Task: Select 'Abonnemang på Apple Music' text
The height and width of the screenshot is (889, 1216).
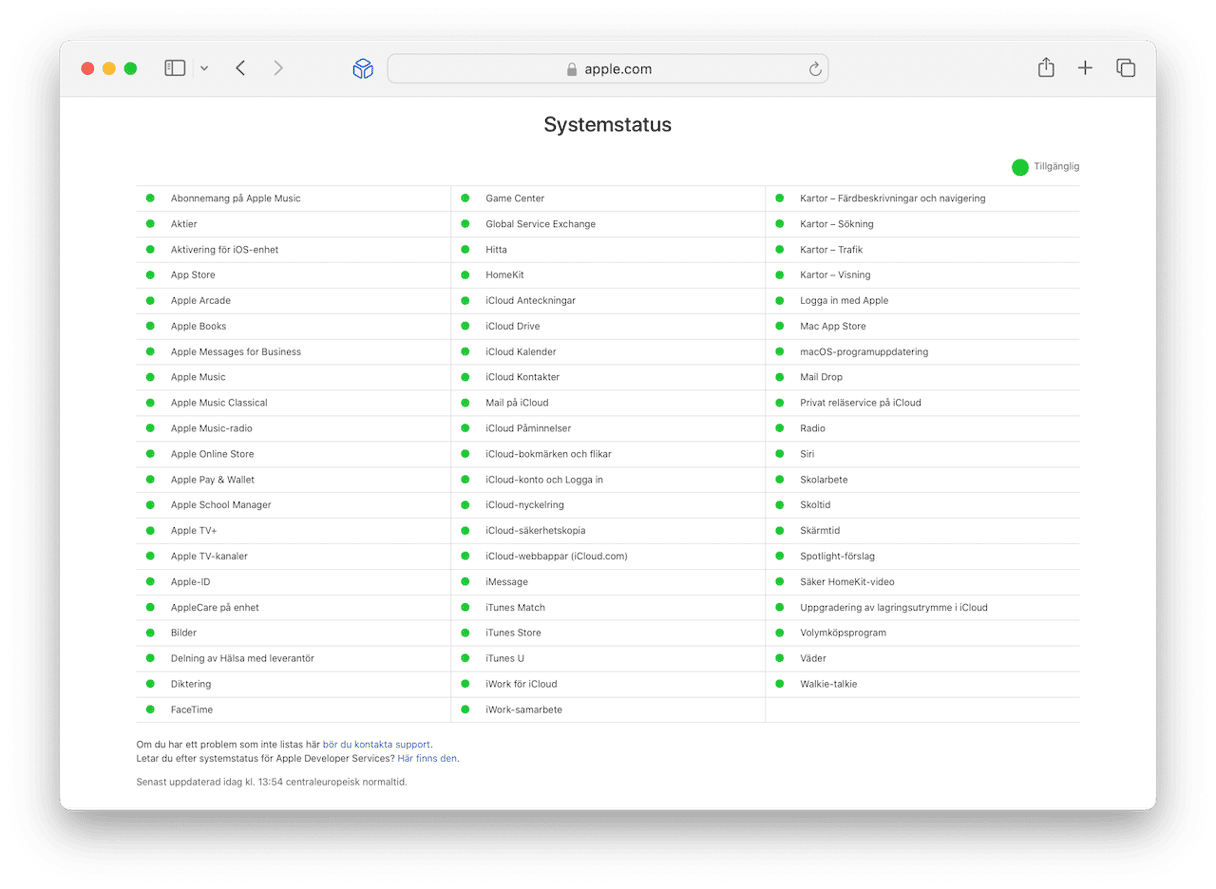Action: 235,198
